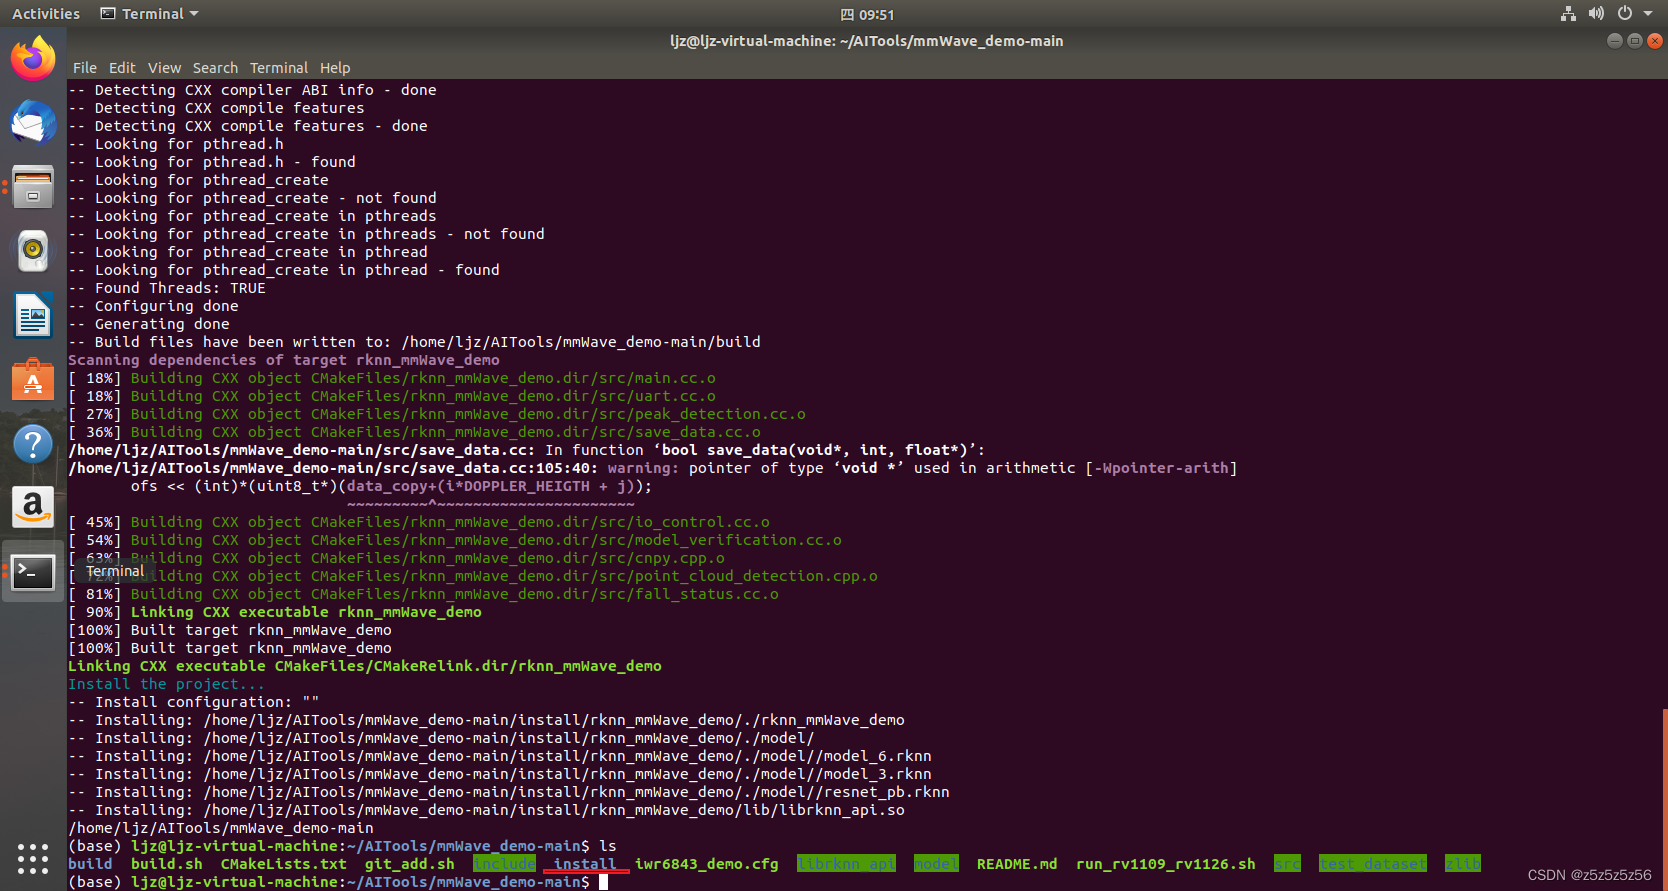Click the command prompt cursor on the last line
The height and width of the screenshot is (891, 1668).
coord(603,882)
